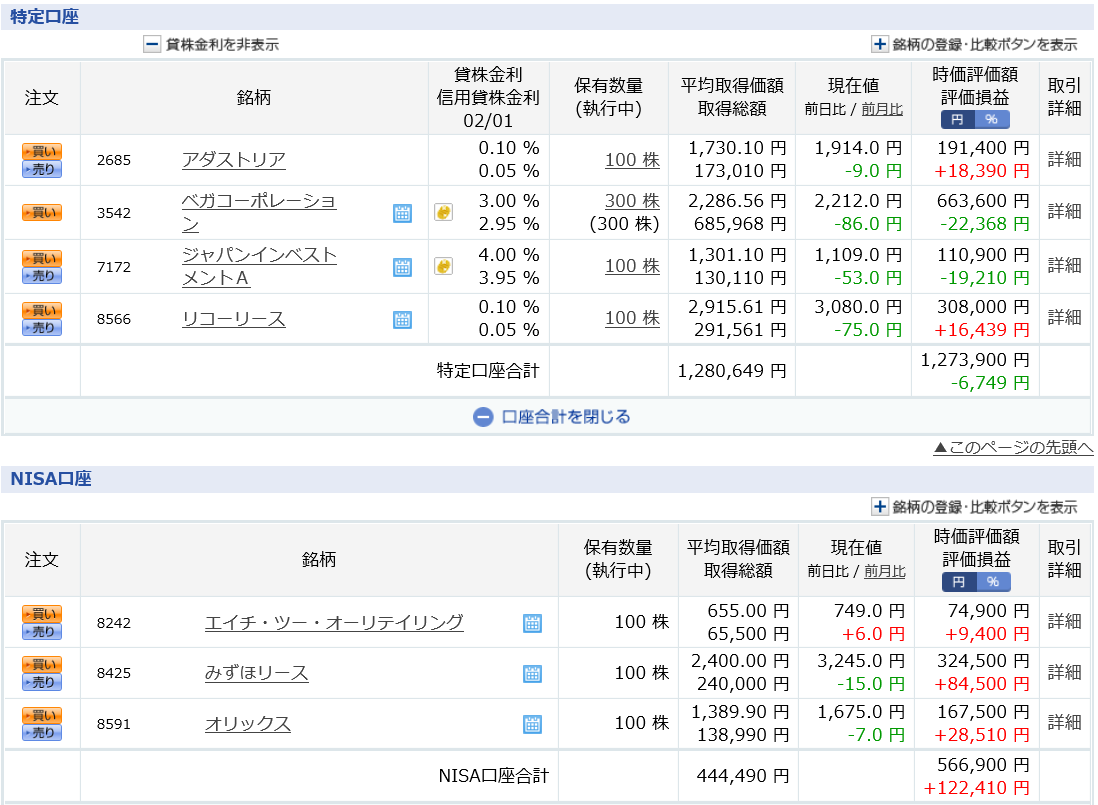The image size is (1098, 805).
Task: Collapse totals with 口座合計を閉じる
Action: 552,417
